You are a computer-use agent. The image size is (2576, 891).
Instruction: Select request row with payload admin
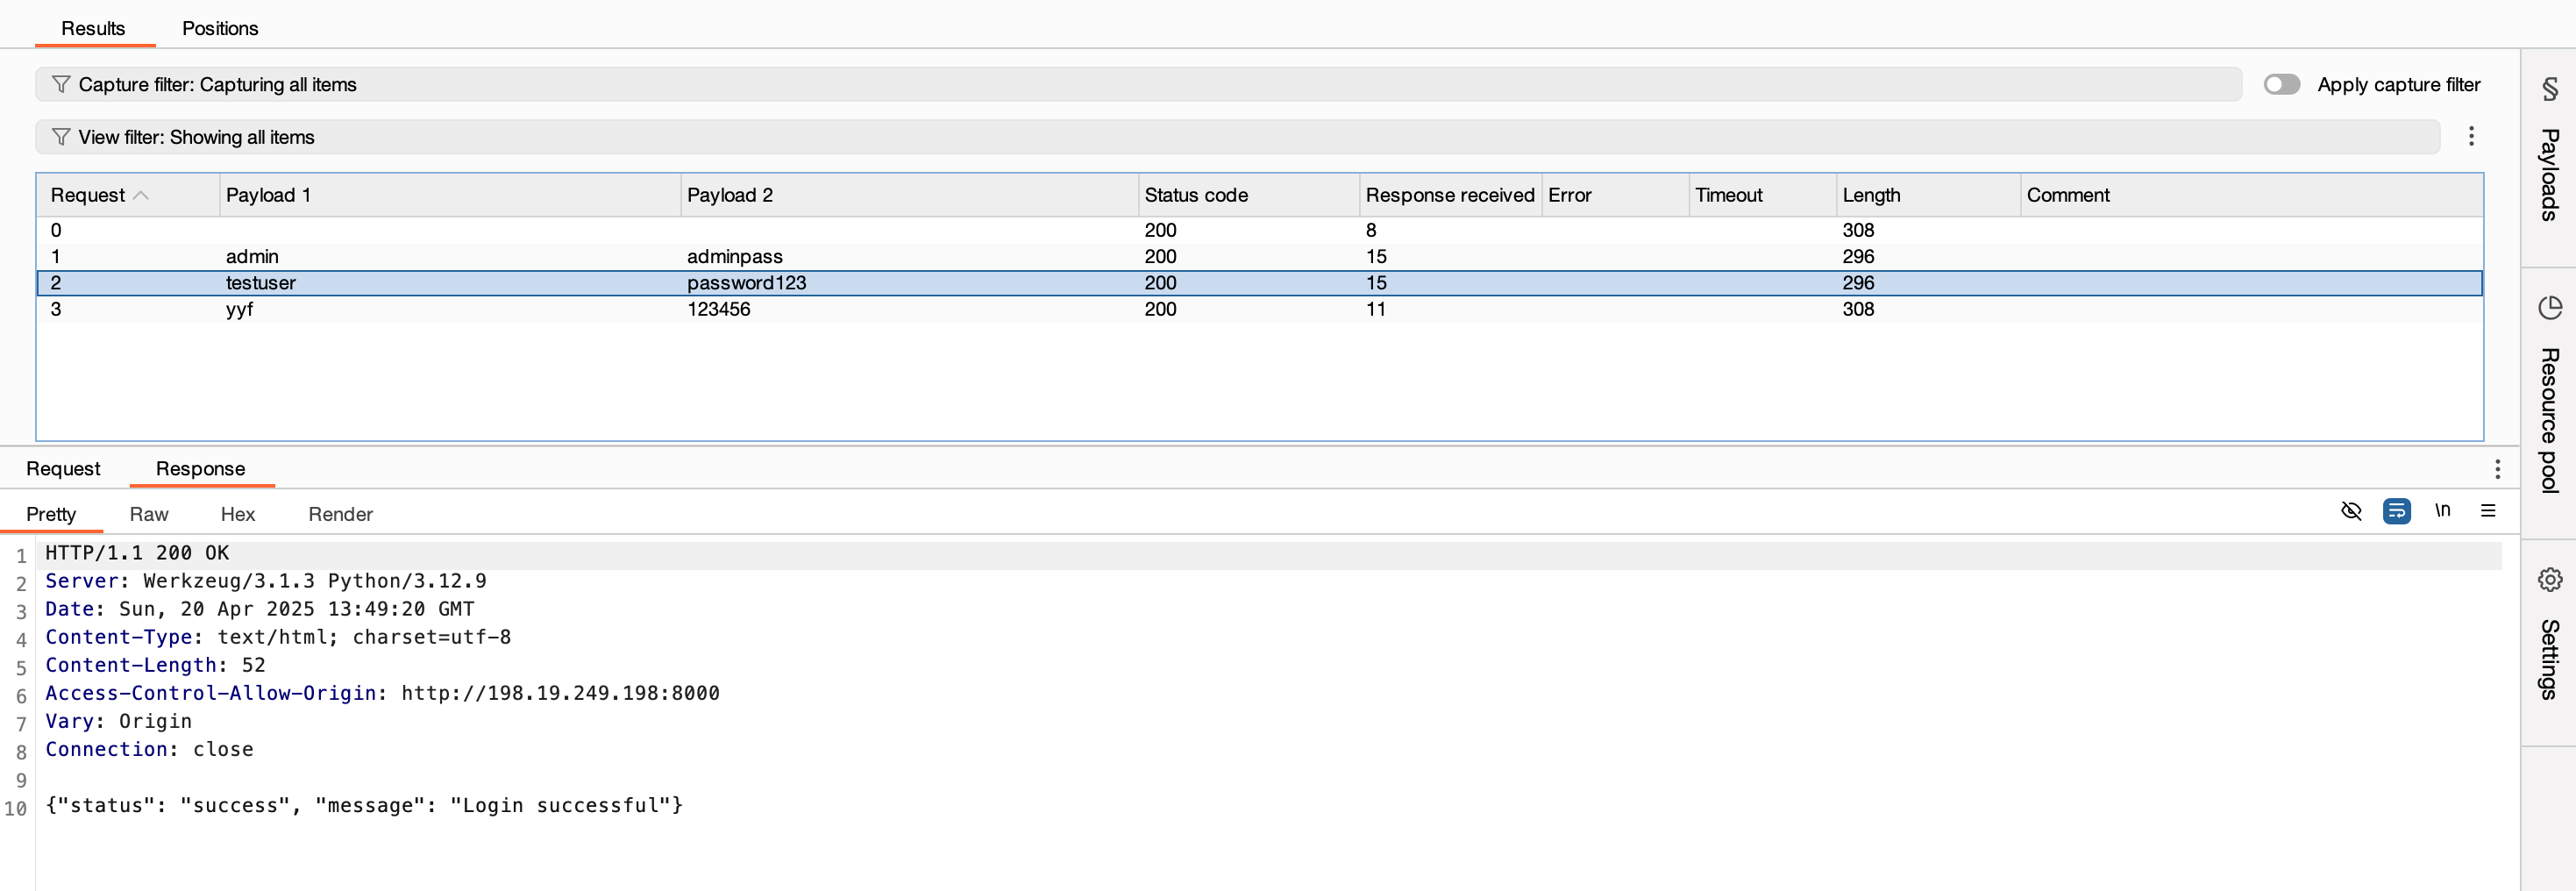pos(1260,257)
